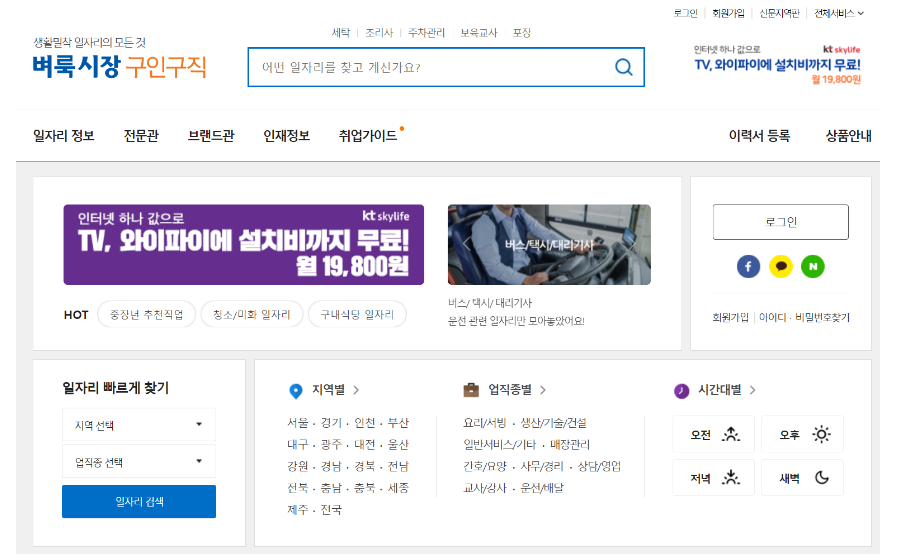Select 서울 in the region list
The image size is (907, 560).
297,423
